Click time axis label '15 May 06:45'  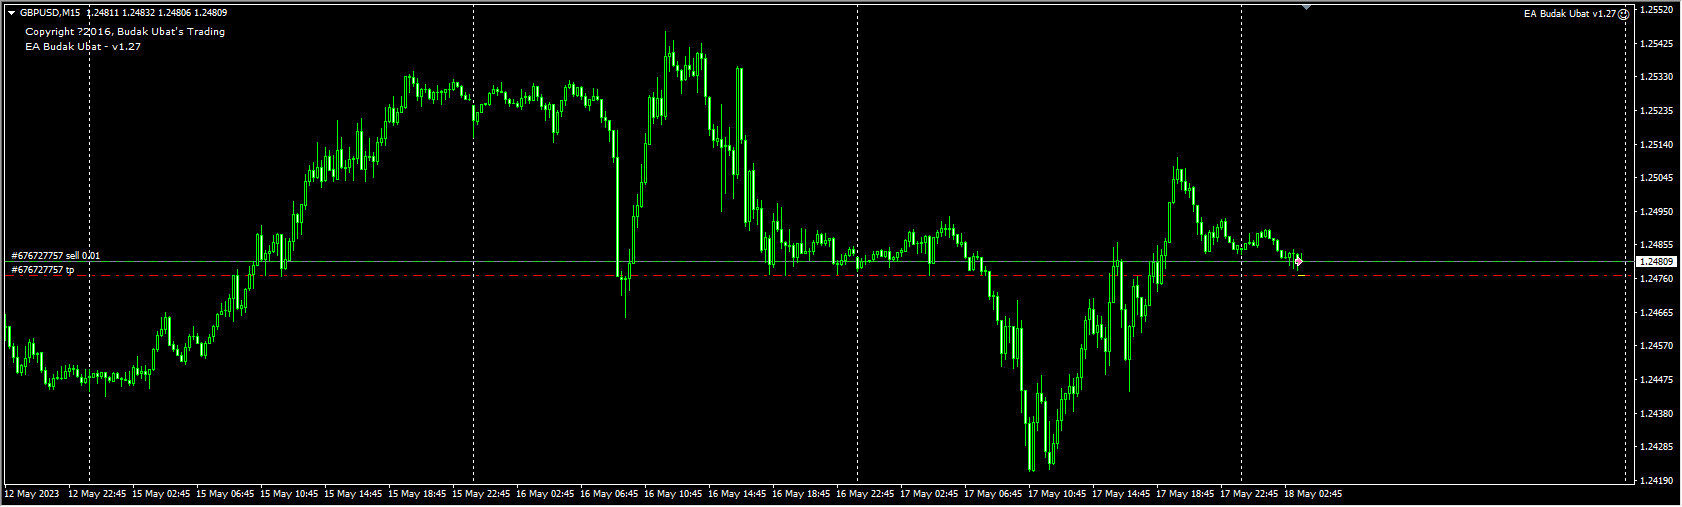(225, 494)
